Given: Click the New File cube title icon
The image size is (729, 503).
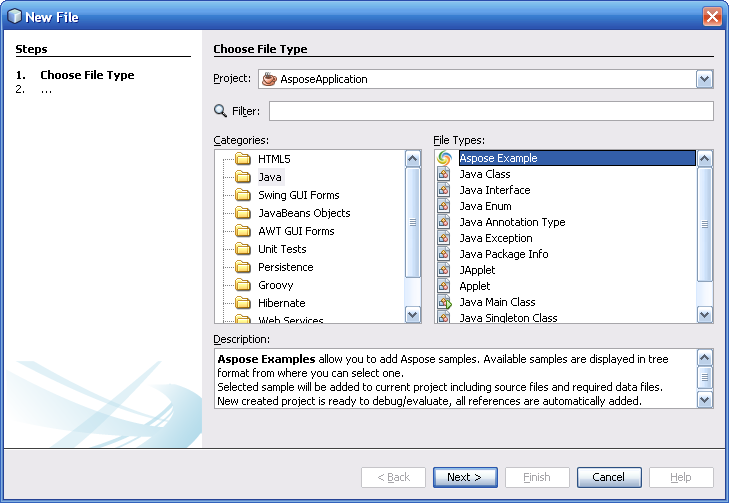Looking at the screenshot, I should 14,16.
